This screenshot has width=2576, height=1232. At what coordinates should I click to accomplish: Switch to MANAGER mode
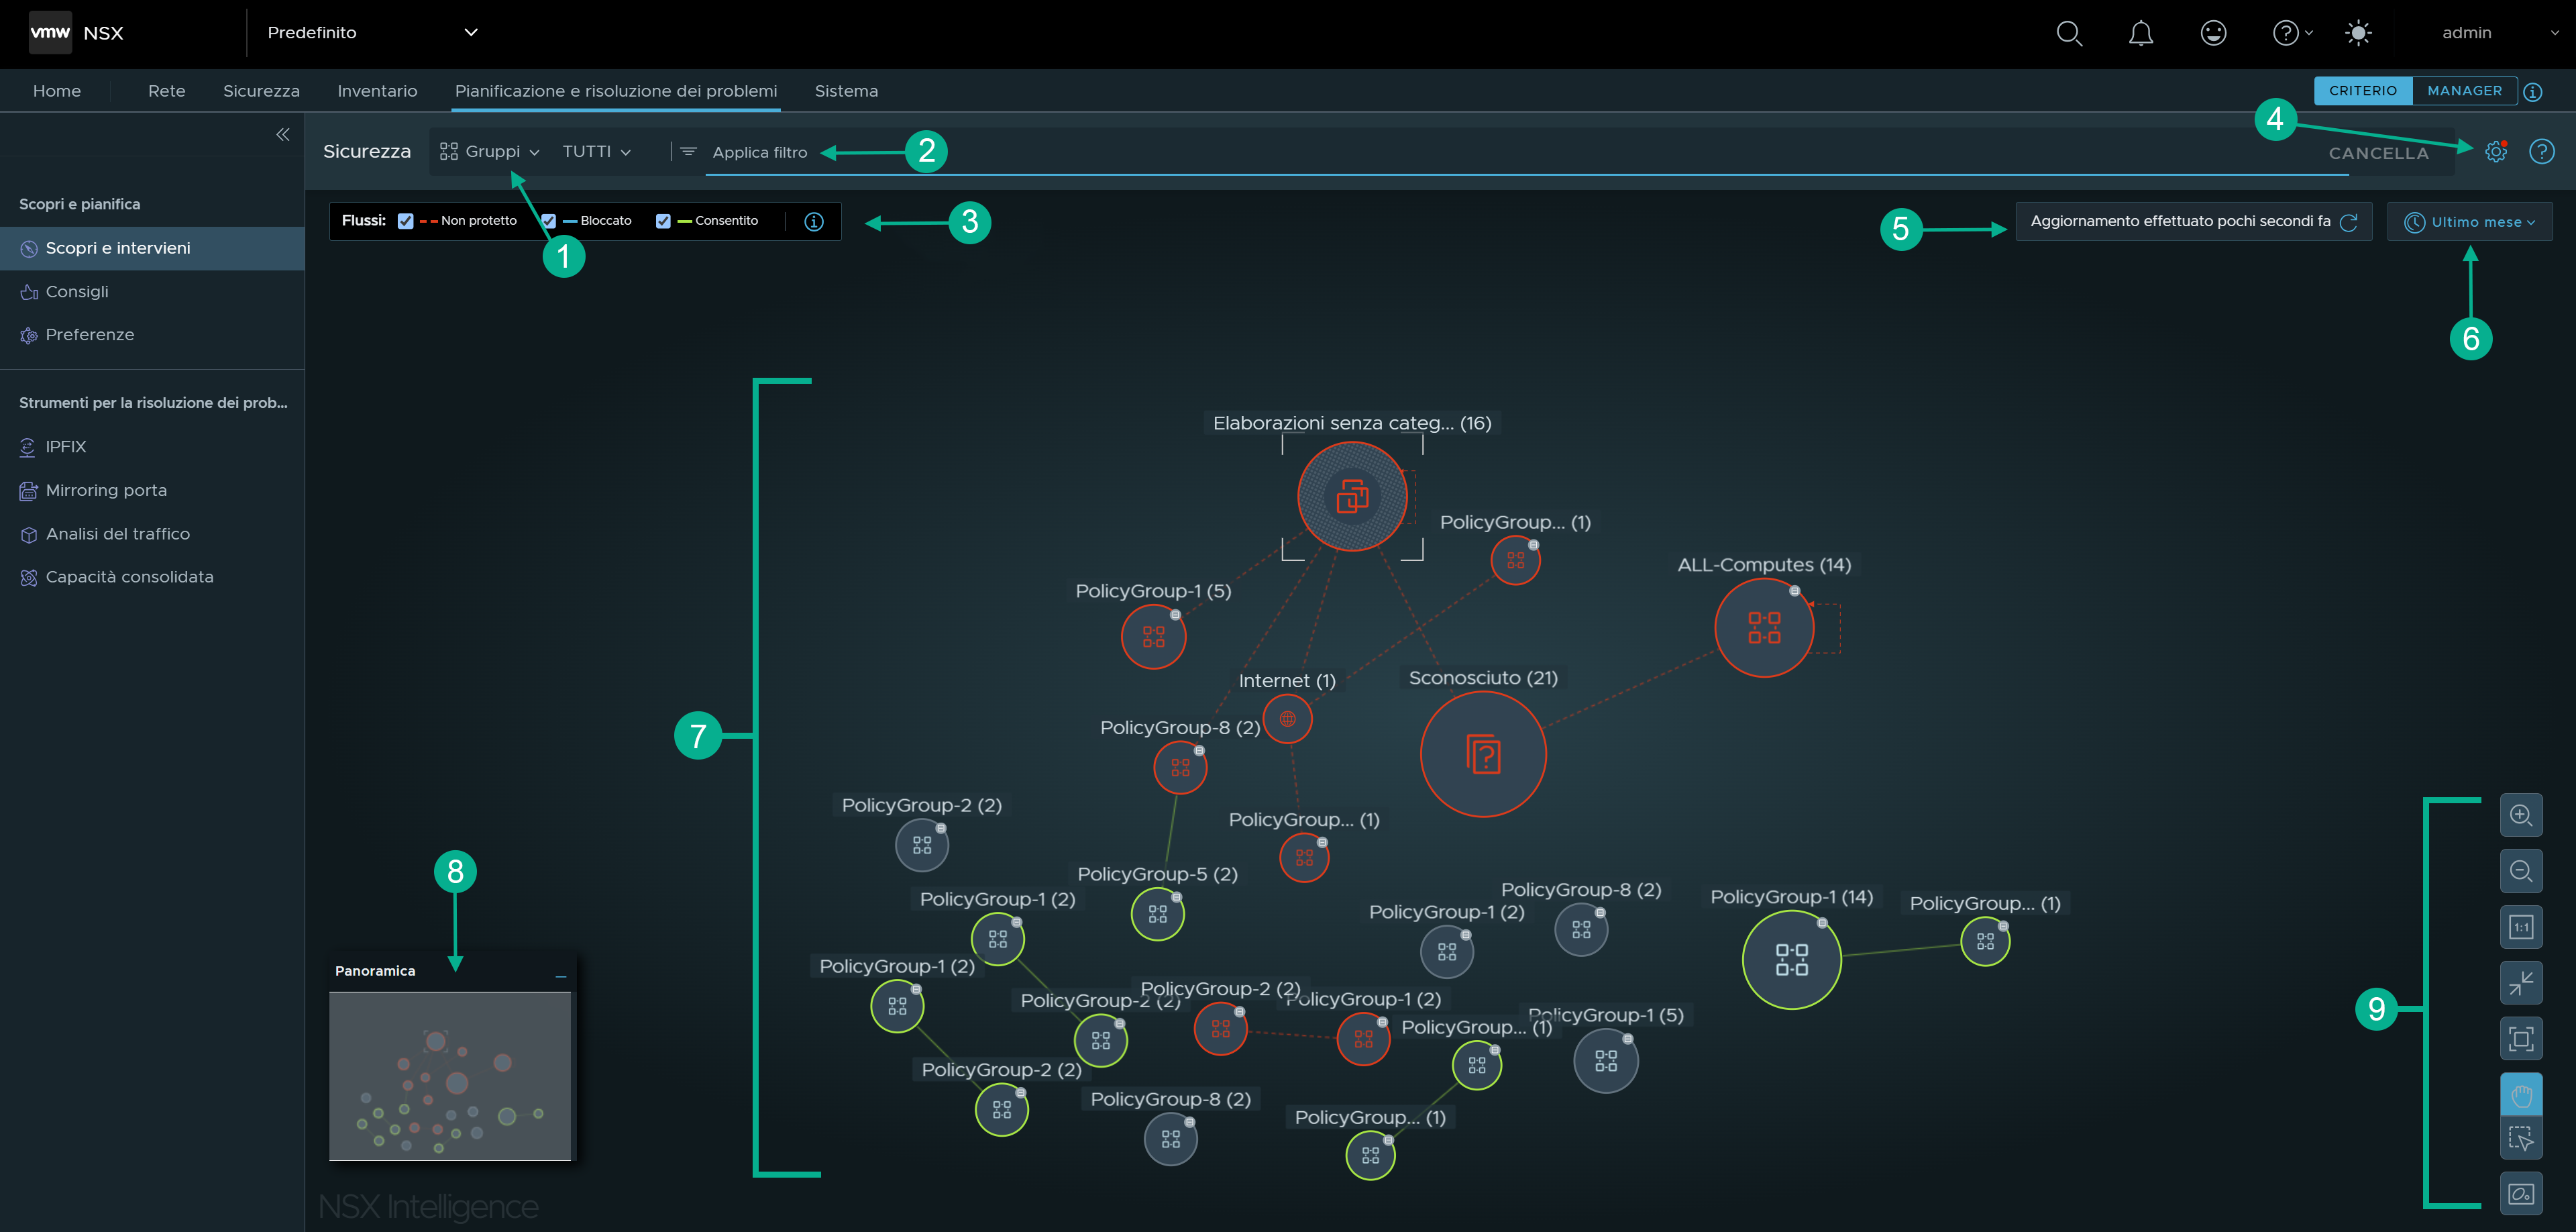pos(2465,91)
